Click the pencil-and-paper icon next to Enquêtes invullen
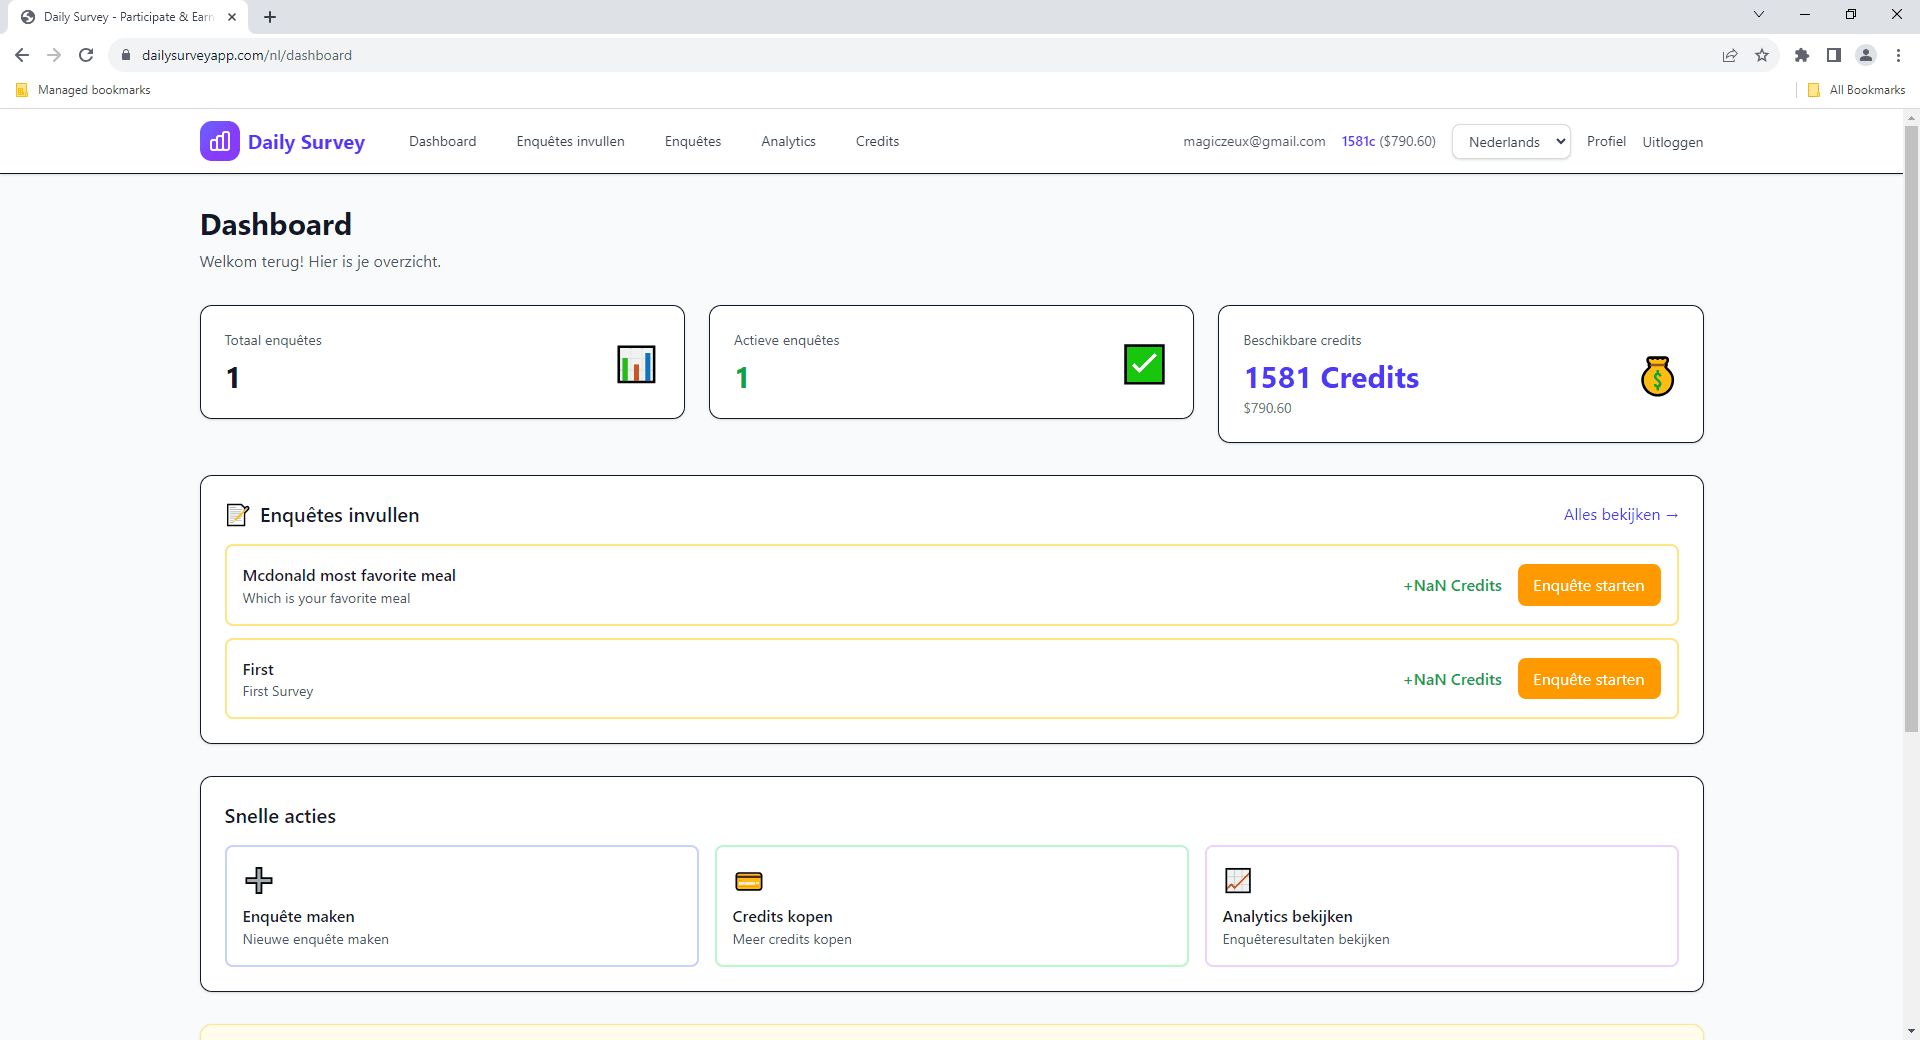 pos(237,514)
